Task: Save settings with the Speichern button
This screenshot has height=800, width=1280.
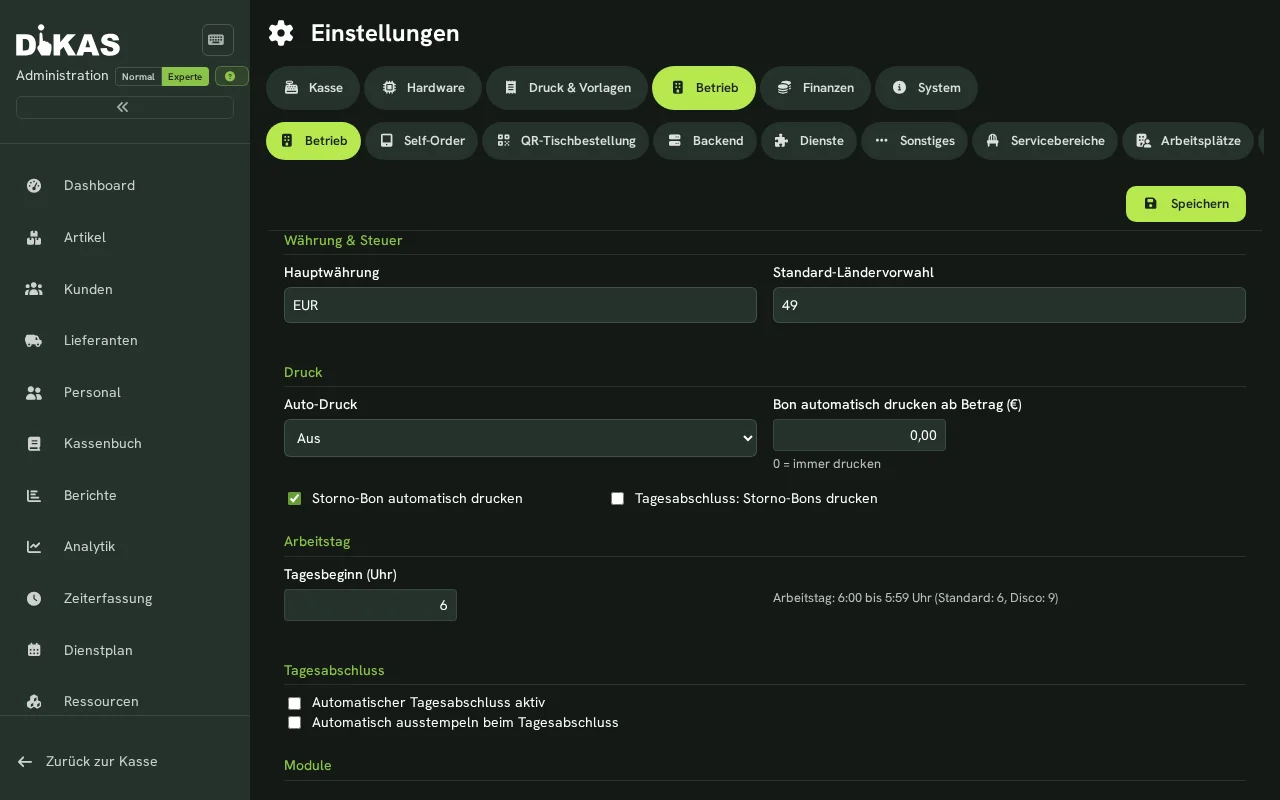Action: point(1186,204)
